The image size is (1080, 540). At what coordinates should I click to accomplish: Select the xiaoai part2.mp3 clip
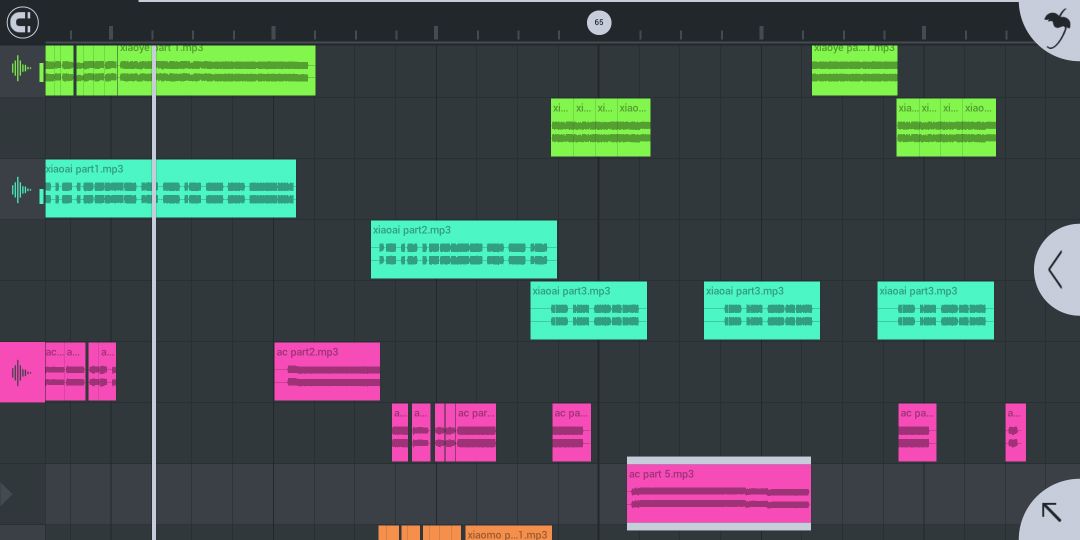tap(464, 249)
